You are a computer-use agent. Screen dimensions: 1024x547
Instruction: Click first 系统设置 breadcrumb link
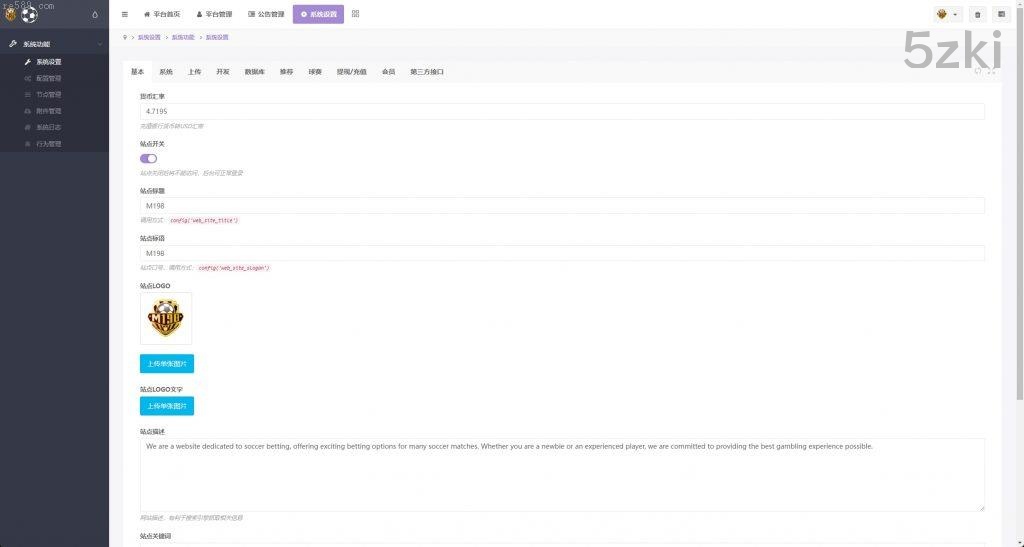tap(149, 37)
